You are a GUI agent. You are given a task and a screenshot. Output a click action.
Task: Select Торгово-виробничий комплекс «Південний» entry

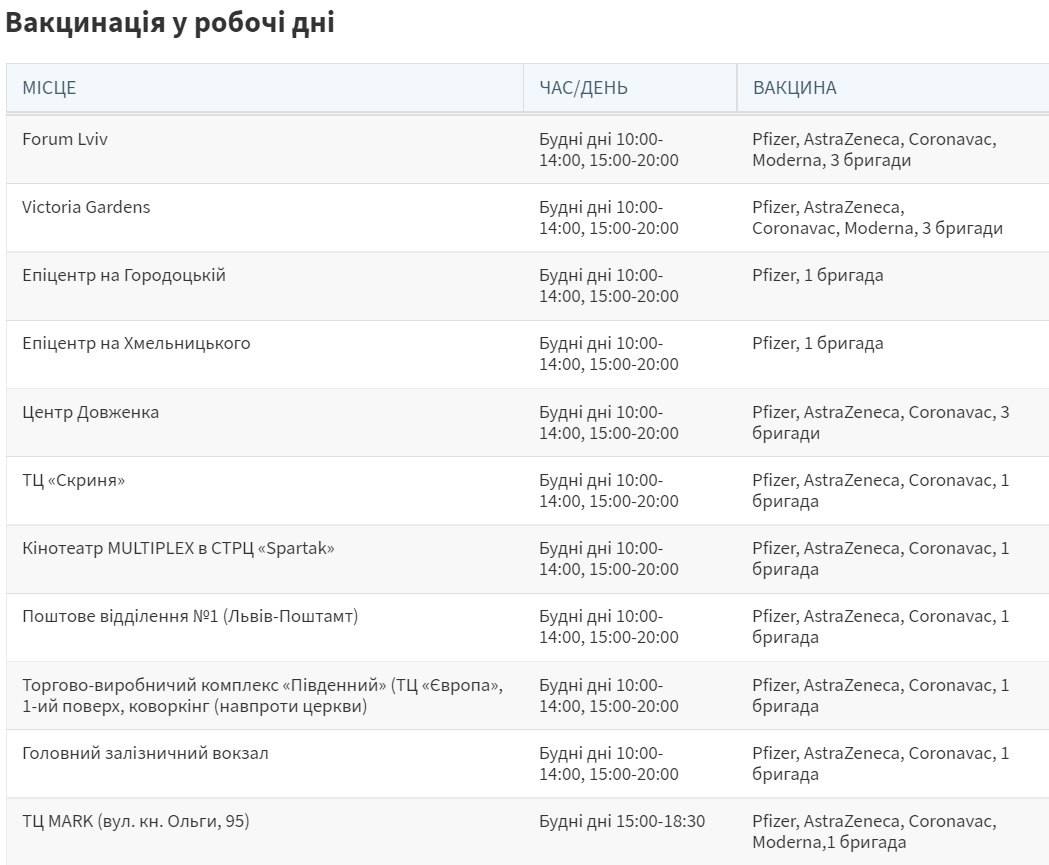click(x=262, y=696)
